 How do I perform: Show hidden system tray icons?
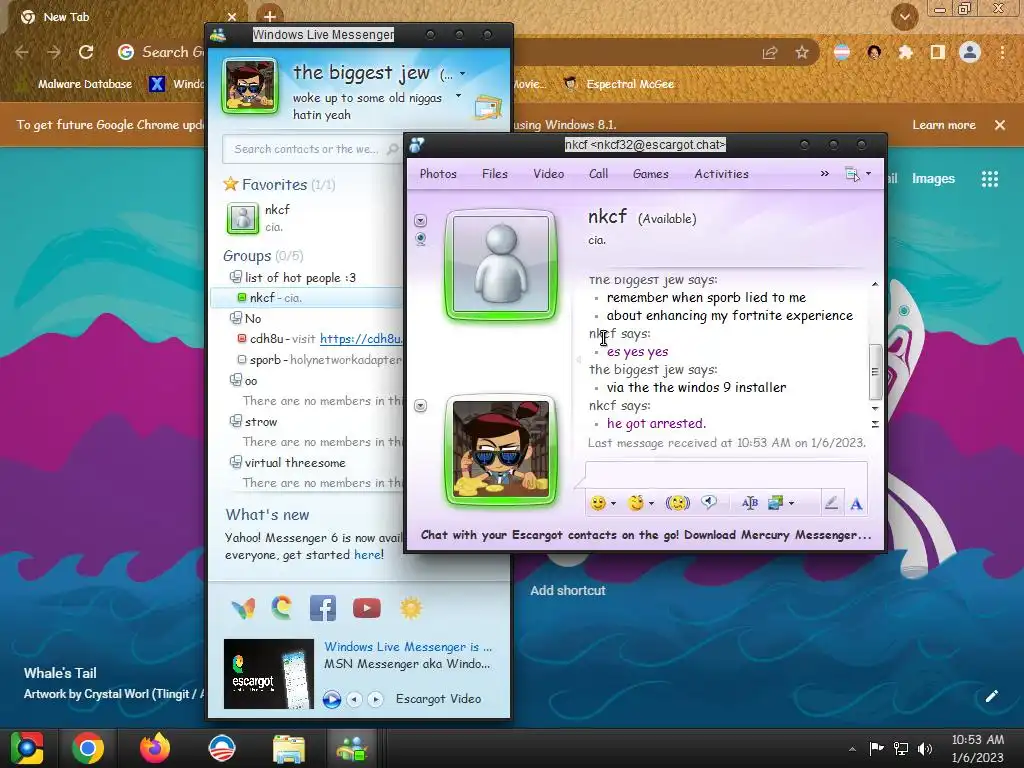(x=852, y=750)
